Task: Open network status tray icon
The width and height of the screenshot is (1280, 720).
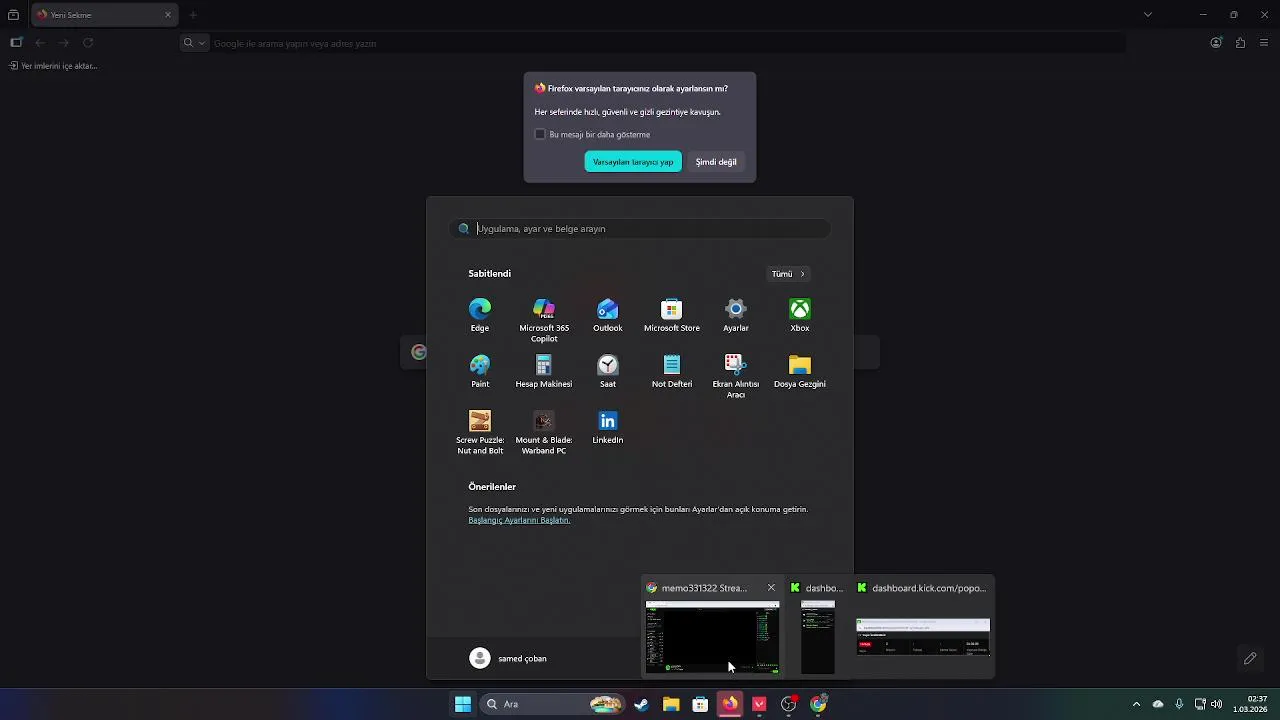Action: 1200,704
